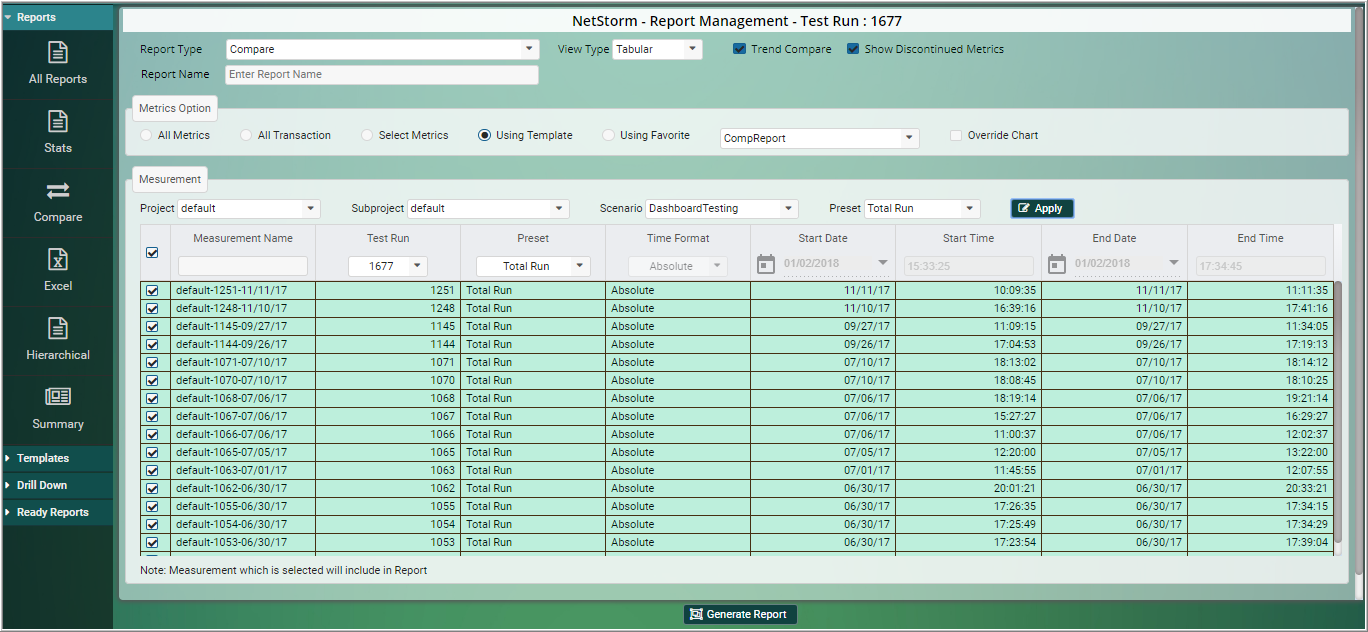Select row default-1065-07/05/17

[737, 452]
